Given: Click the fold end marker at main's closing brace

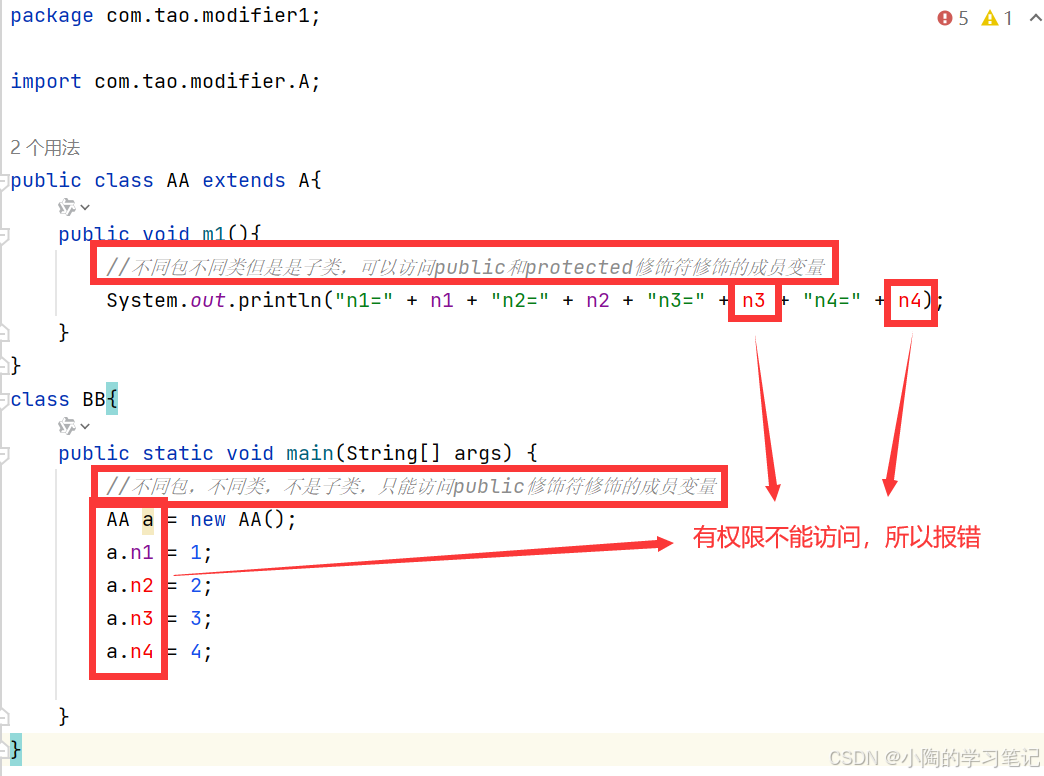Looking at the screenshot, I should tap(4, 717).
